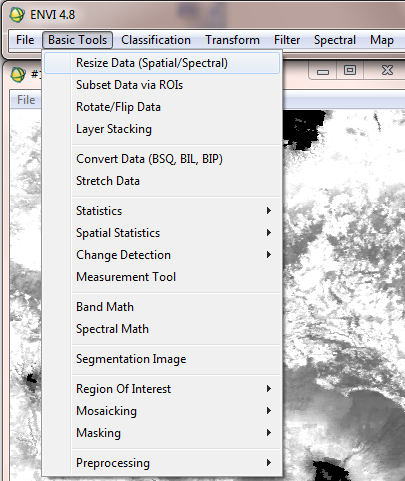Expand the Preprocessing submenu
The width and height of the screenshot is (405, 481).
tap(162, 463)
